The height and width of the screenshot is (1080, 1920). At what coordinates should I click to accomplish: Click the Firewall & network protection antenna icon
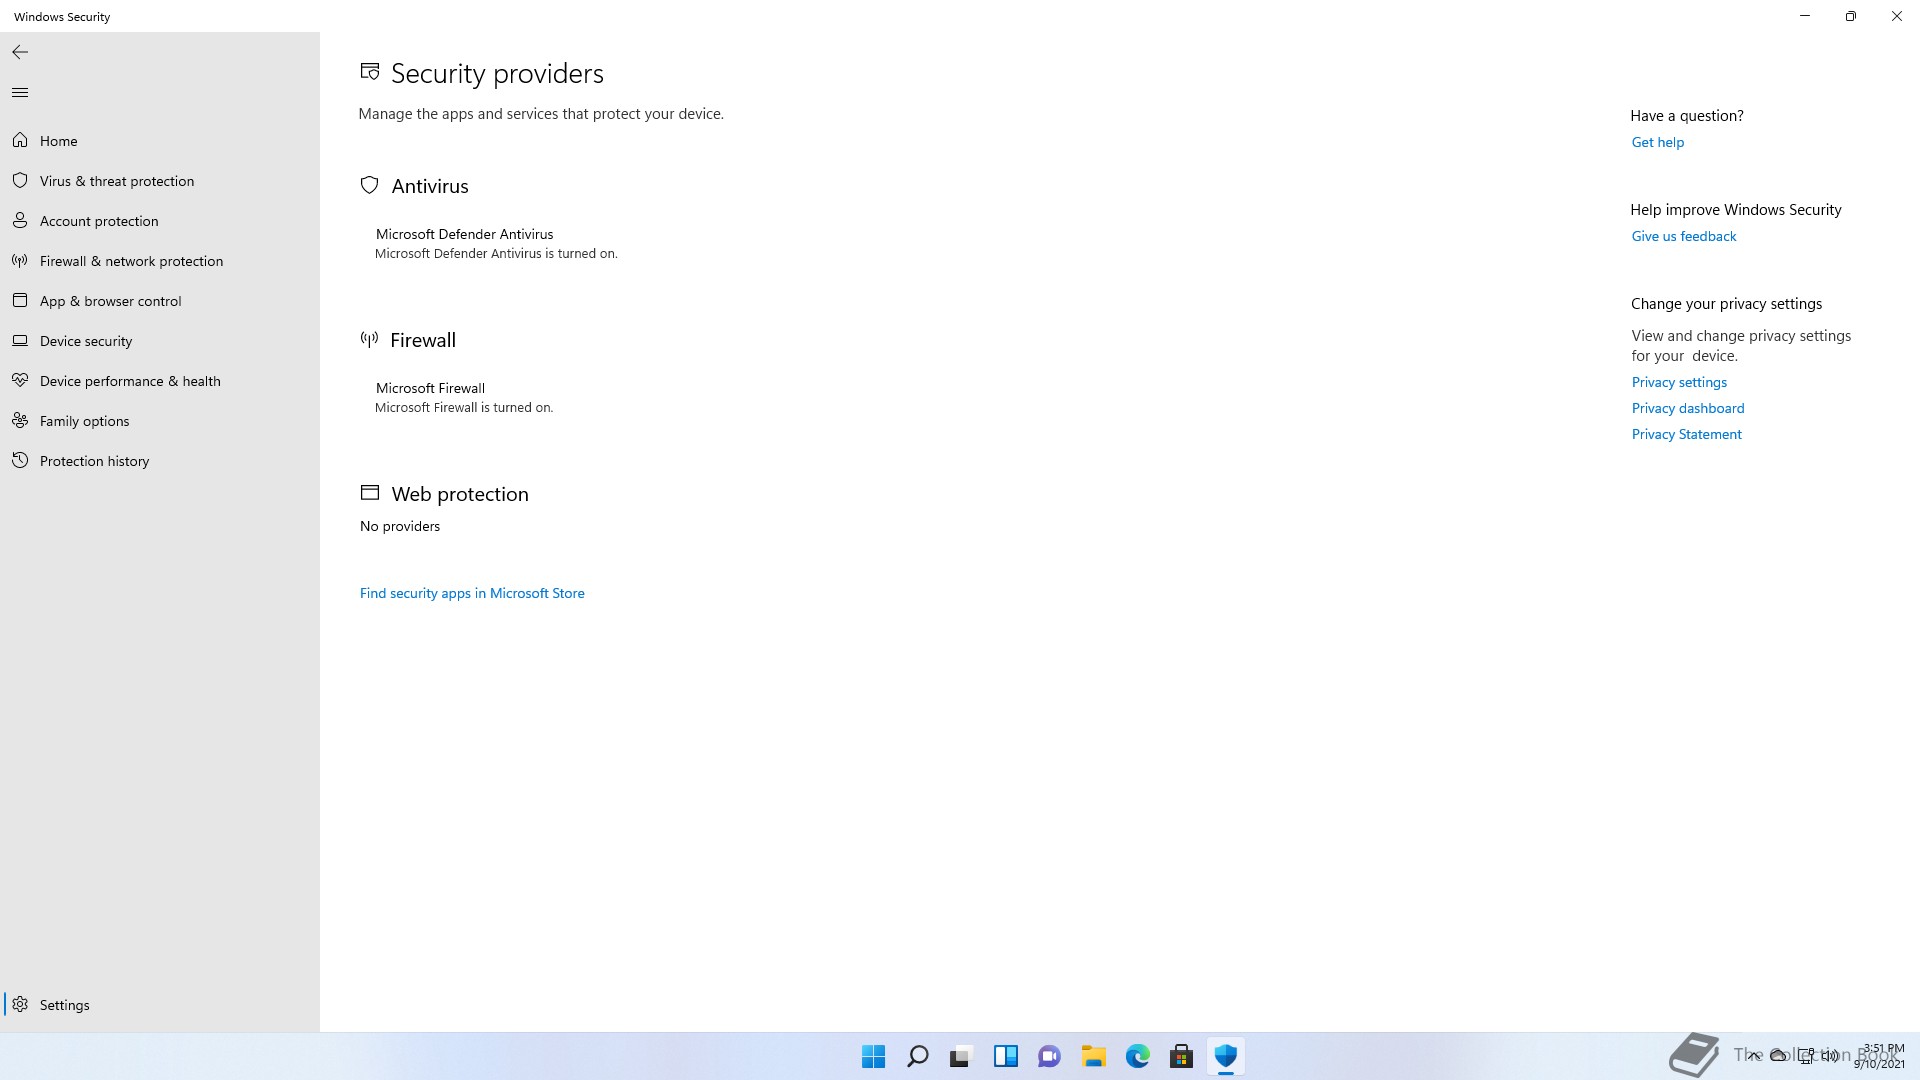click(20, 260)
